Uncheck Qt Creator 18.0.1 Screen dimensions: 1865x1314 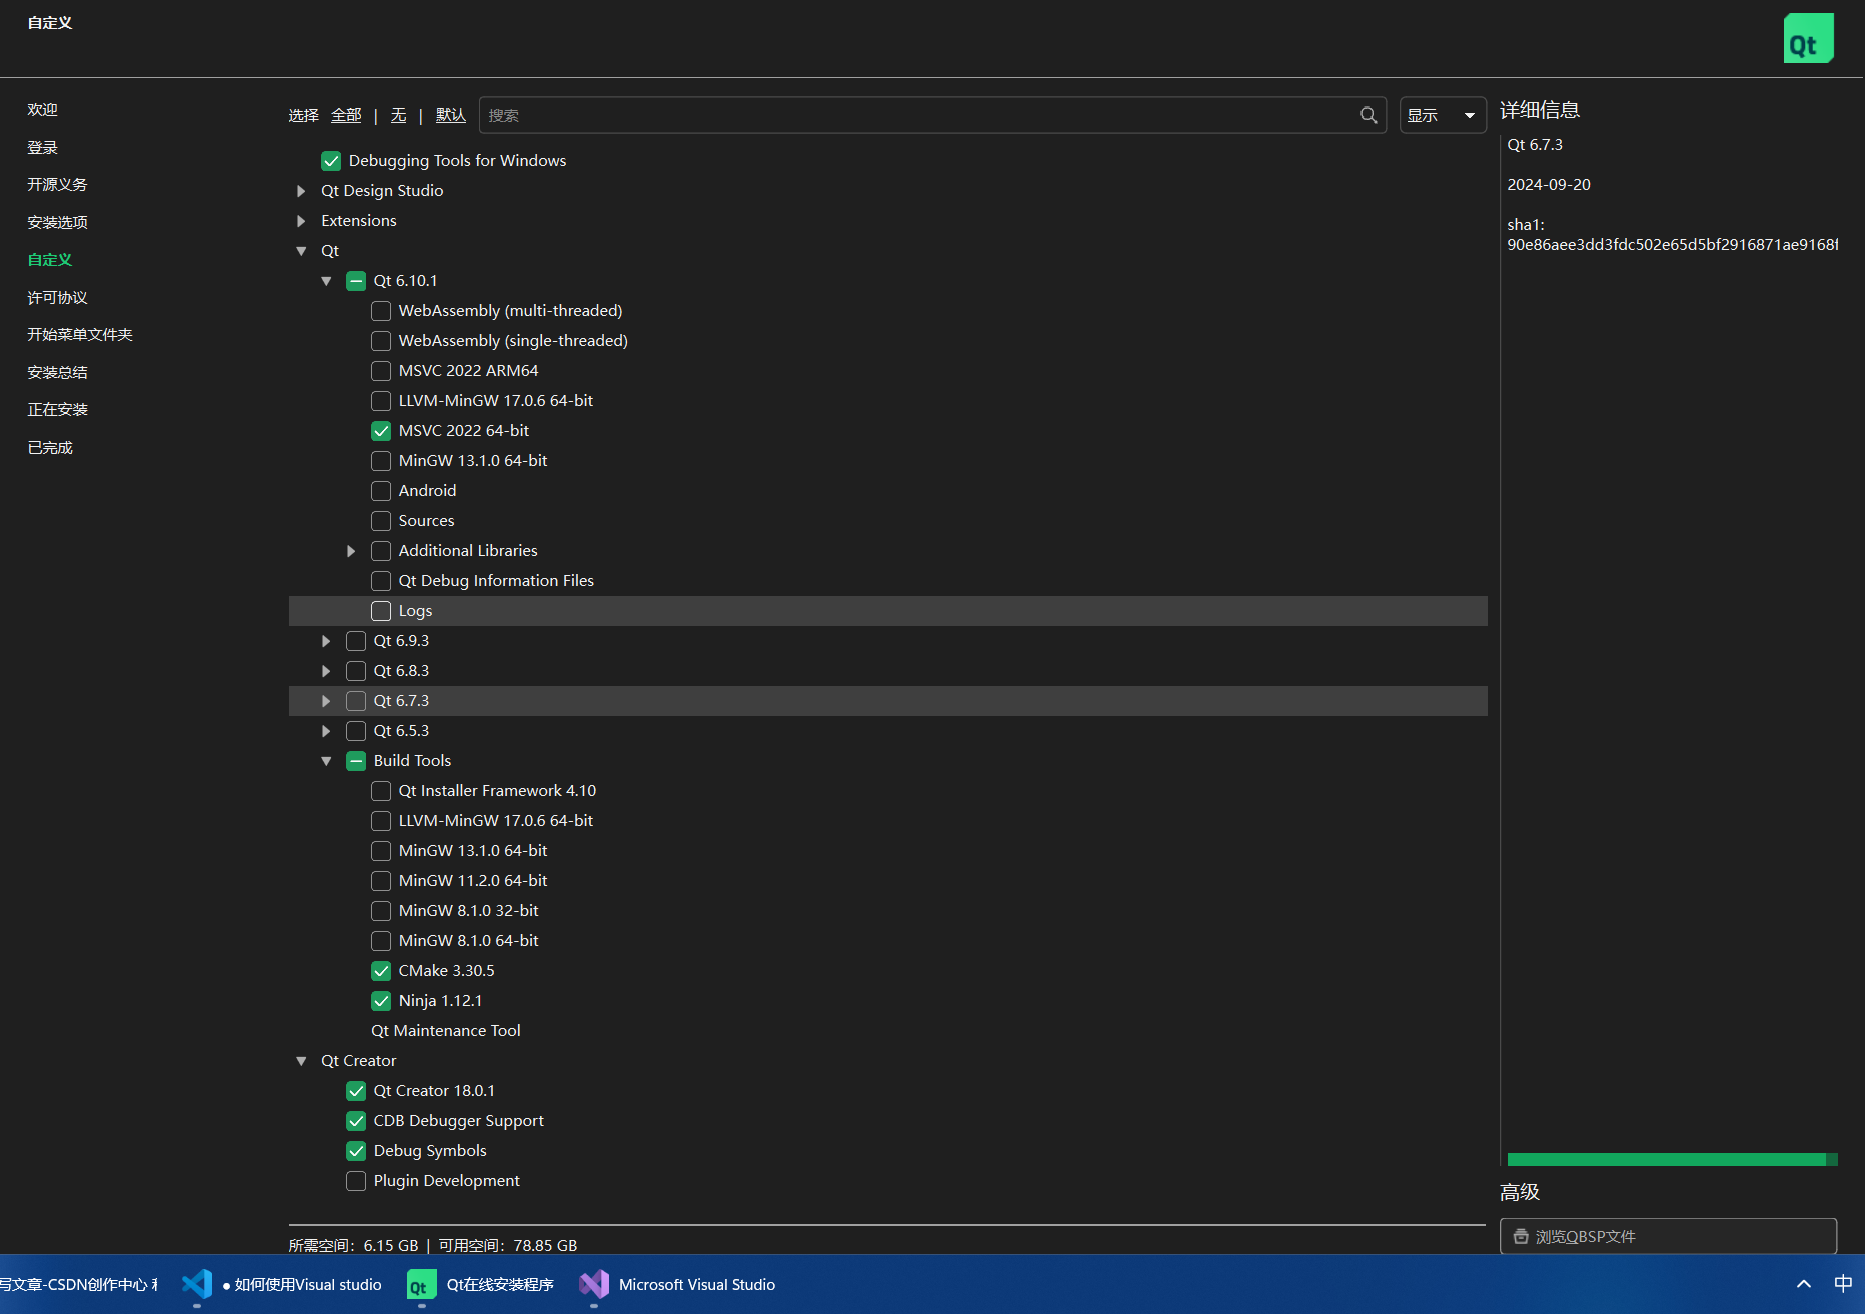point(356,1091)
